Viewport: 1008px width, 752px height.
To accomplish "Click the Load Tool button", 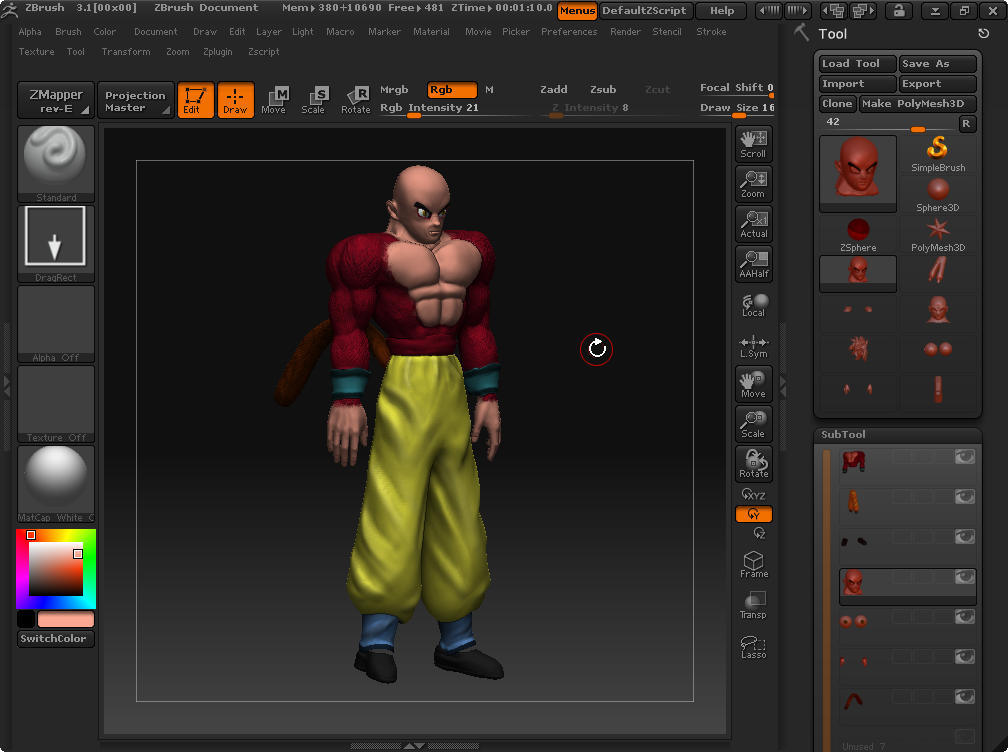I will (x=858, y=64).
